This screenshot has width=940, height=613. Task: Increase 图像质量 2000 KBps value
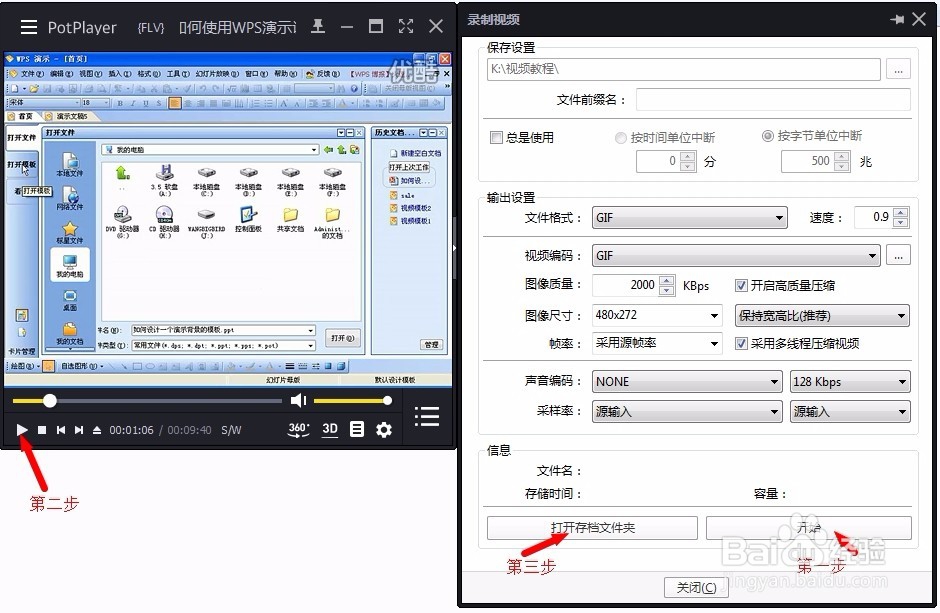667,280
